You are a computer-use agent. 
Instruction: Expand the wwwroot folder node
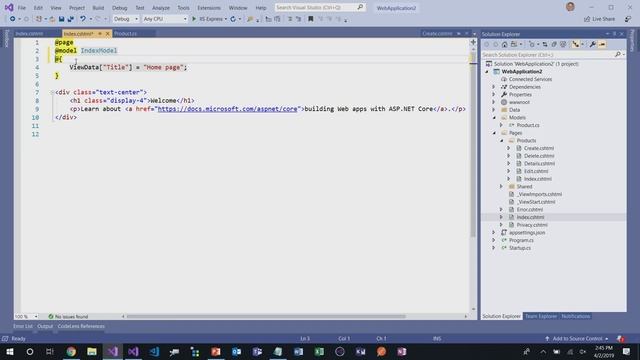coord(493,102)
